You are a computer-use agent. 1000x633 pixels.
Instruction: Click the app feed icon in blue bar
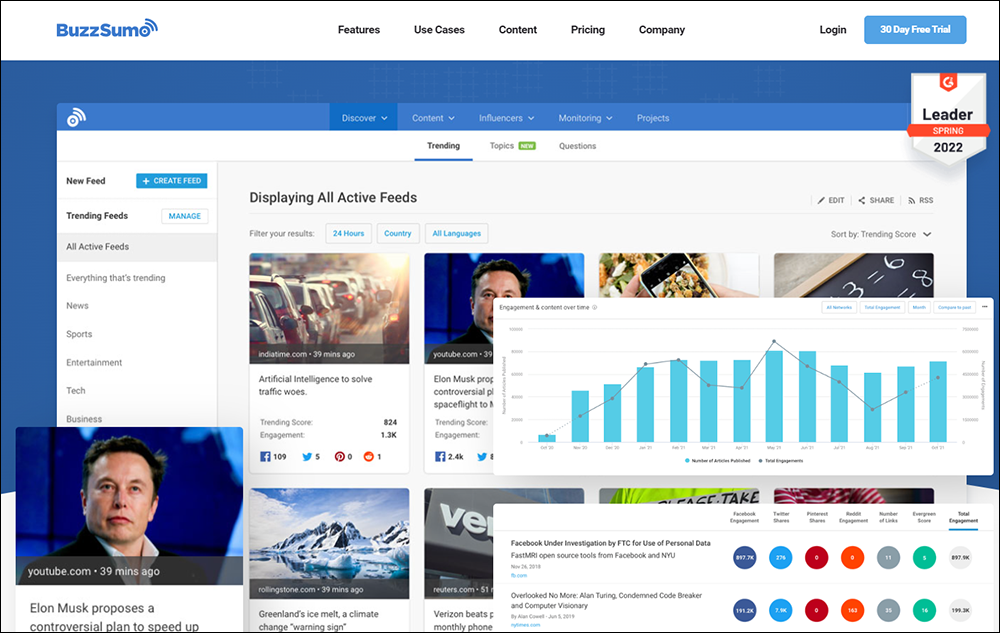(x=76, y=117)
